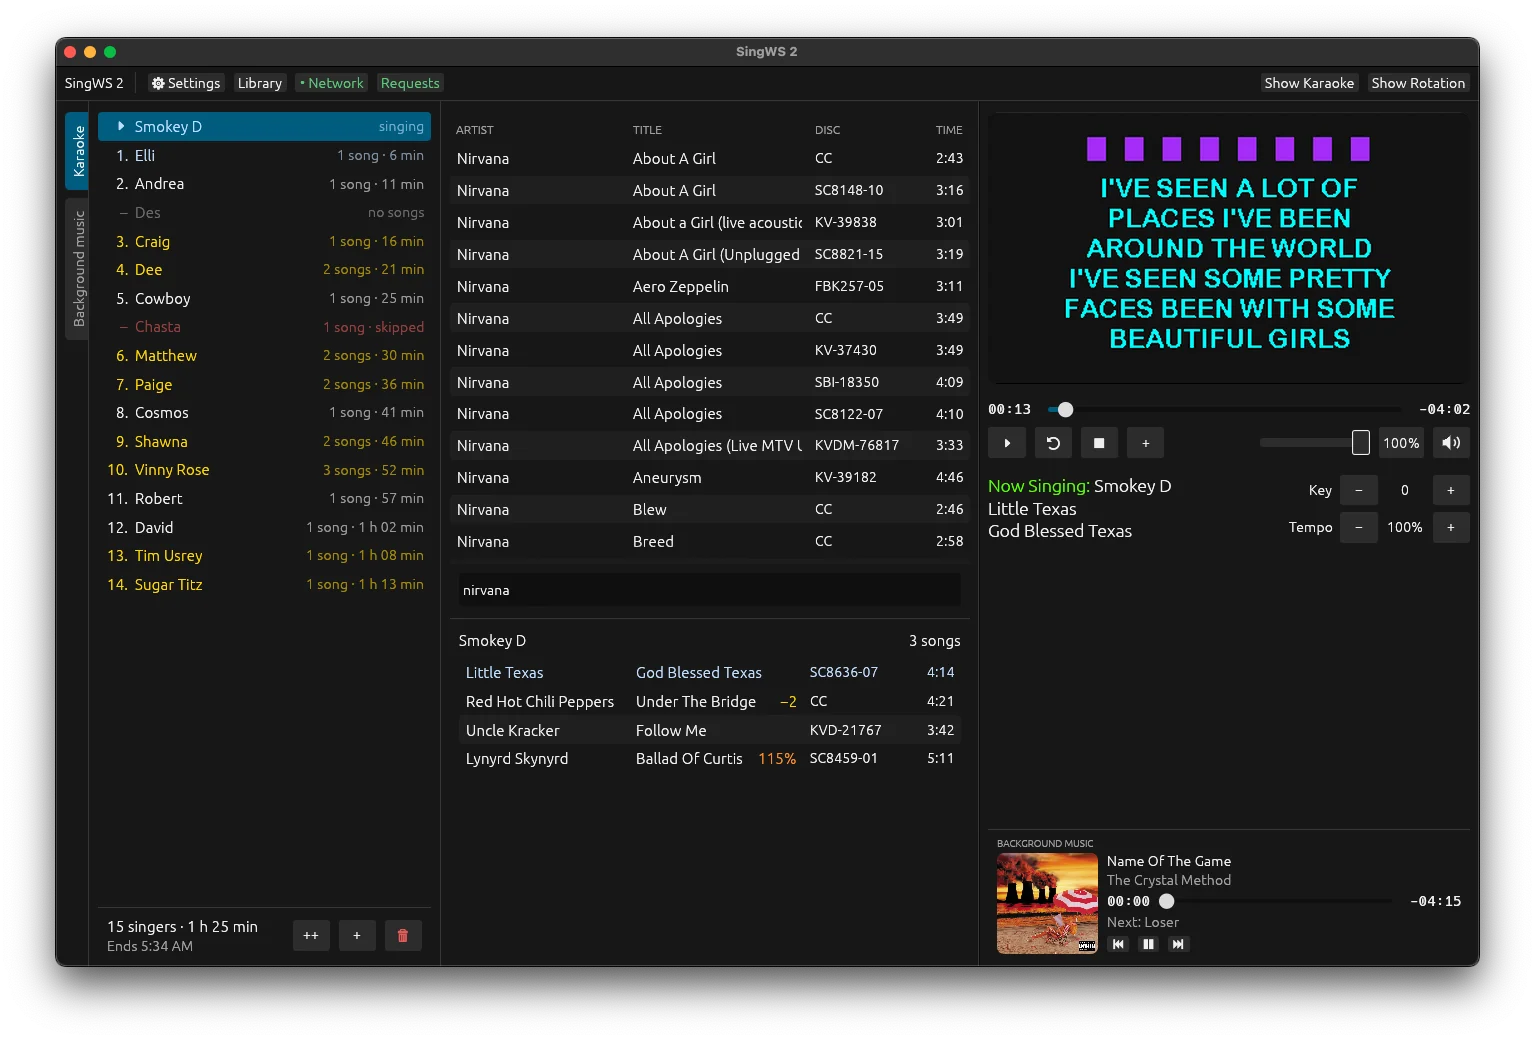Switch to the Karaoke side tab

pyautogui.click(x=77, y=151)
